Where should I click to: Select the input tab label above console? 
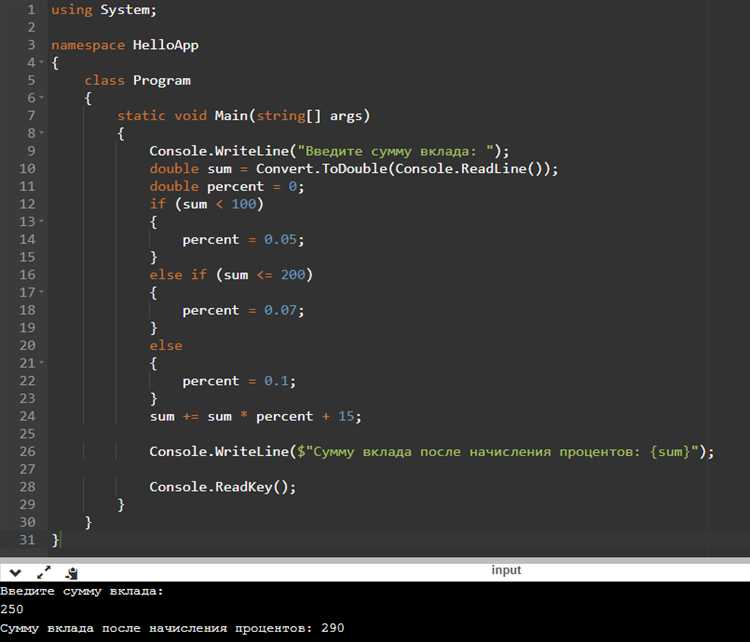click(x=506, y=570)
